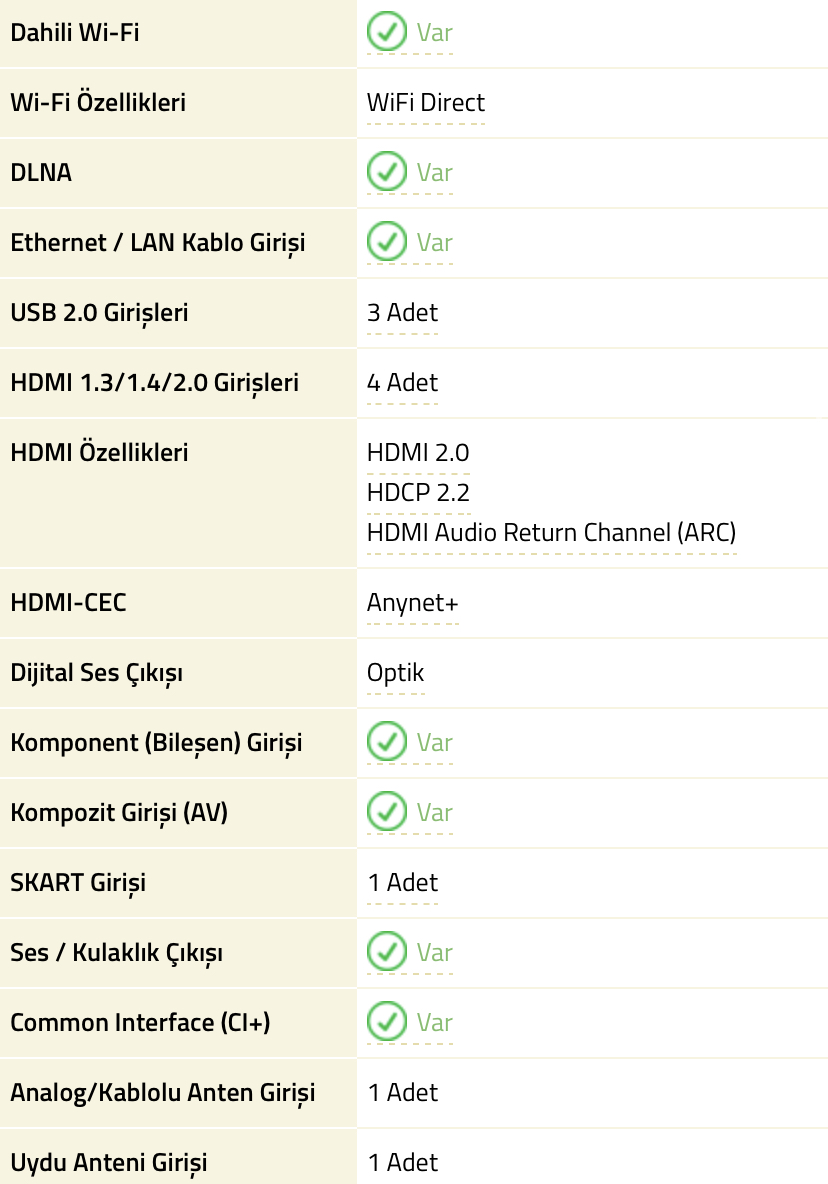Select the HDCP 2.2 link
This screenshot has height=1184, width=828.
(418, 492)
